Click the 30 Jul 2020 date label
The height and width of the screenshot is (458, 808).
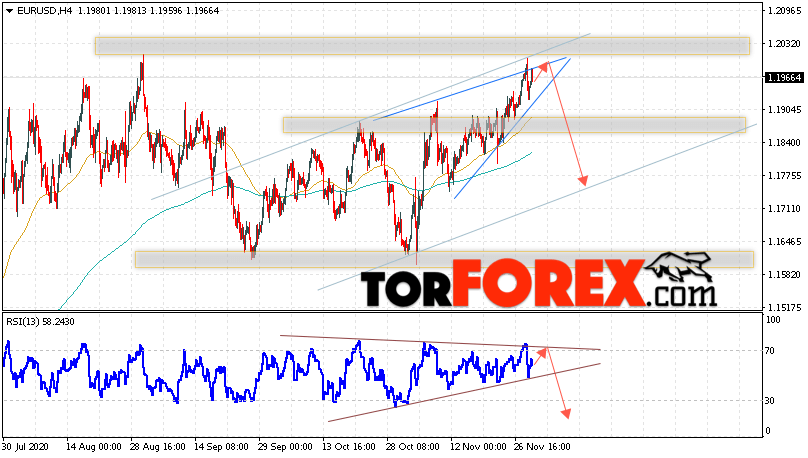[x=25, y=446]
